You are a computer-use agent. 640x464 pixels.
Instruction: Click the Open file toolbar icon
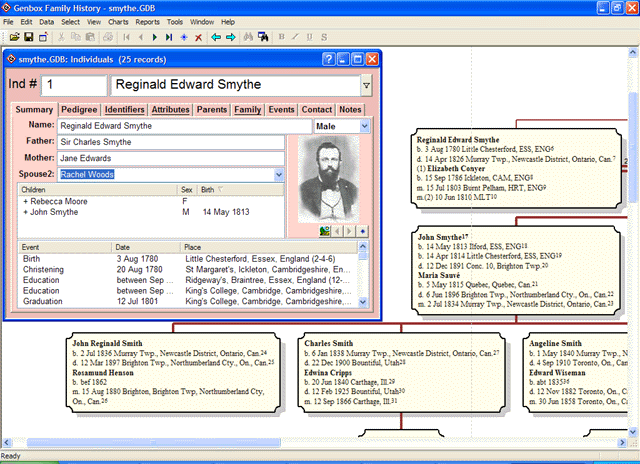click(14, 37)
